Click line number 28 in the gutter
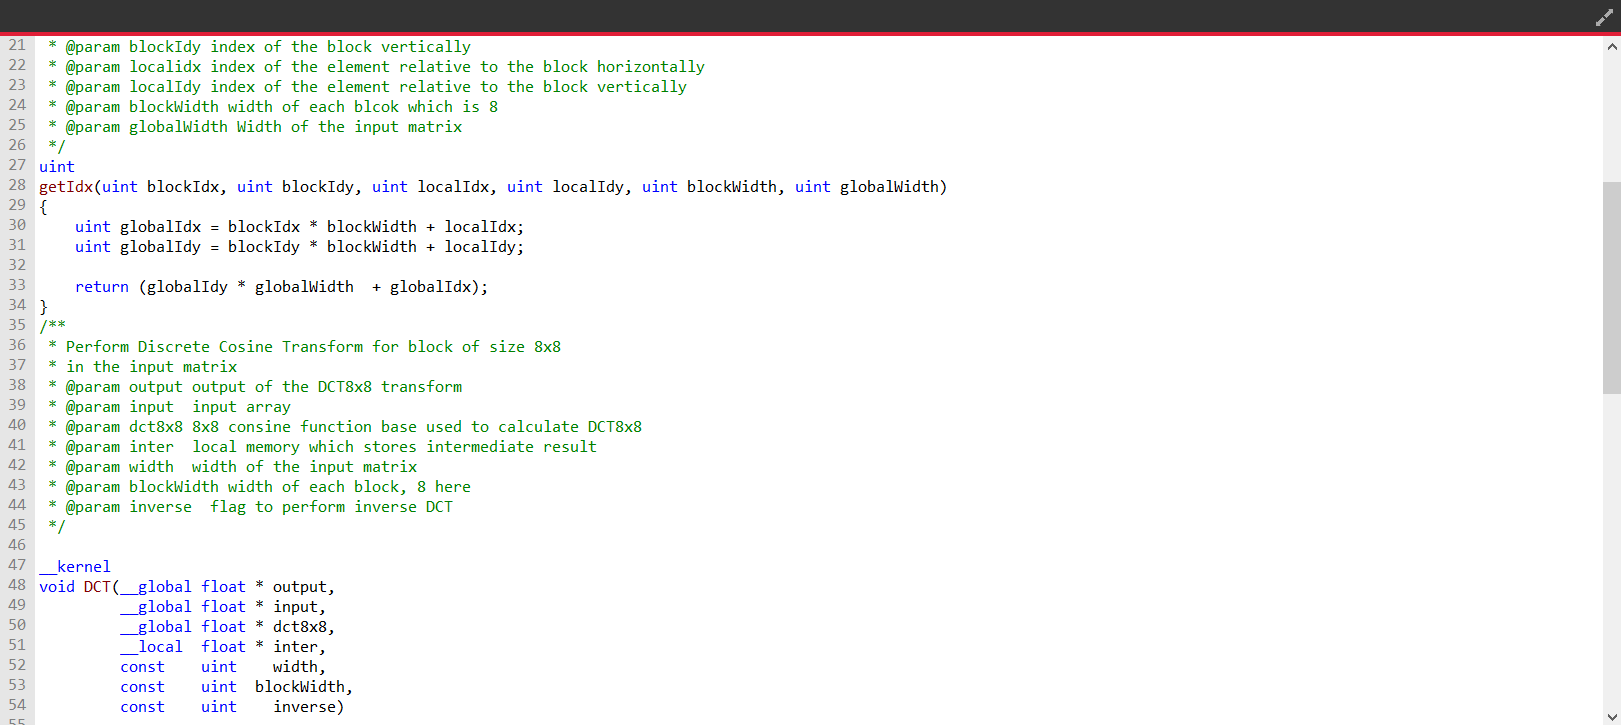 pos(17,185)
